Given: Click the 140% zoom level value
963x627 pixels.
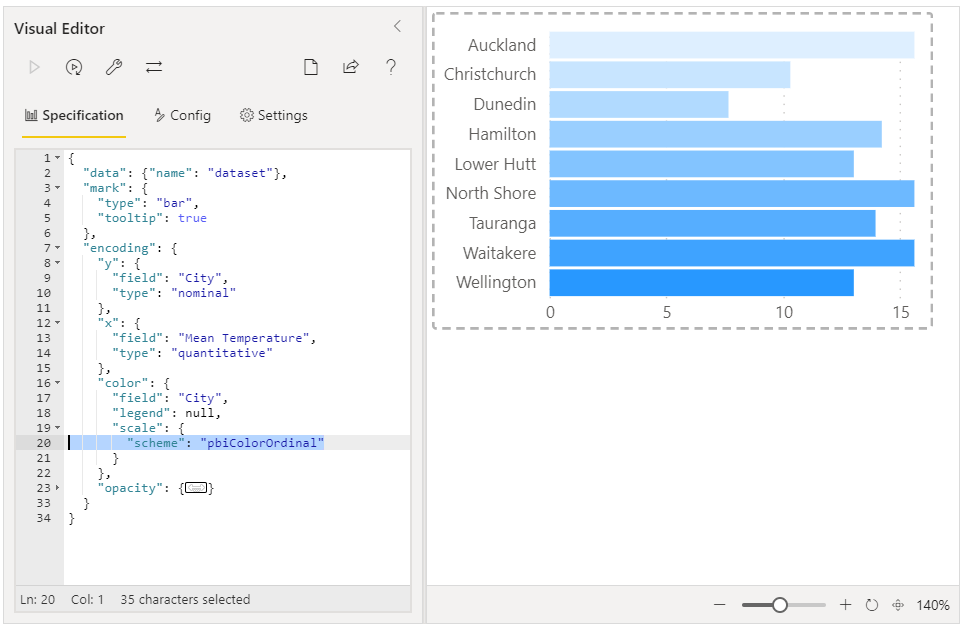Looking at the screenshot, I should coord(933,606).
